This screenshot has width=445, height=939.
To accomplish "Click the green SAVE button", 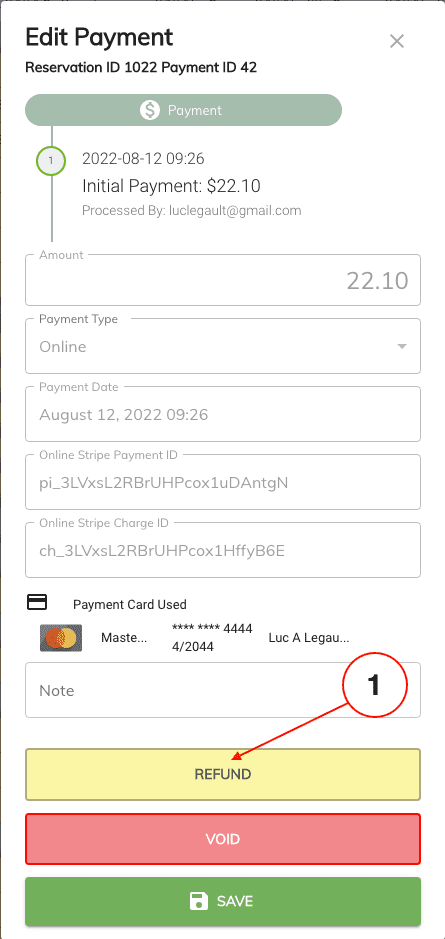I will pyautogui.click(x=223, y=901).
